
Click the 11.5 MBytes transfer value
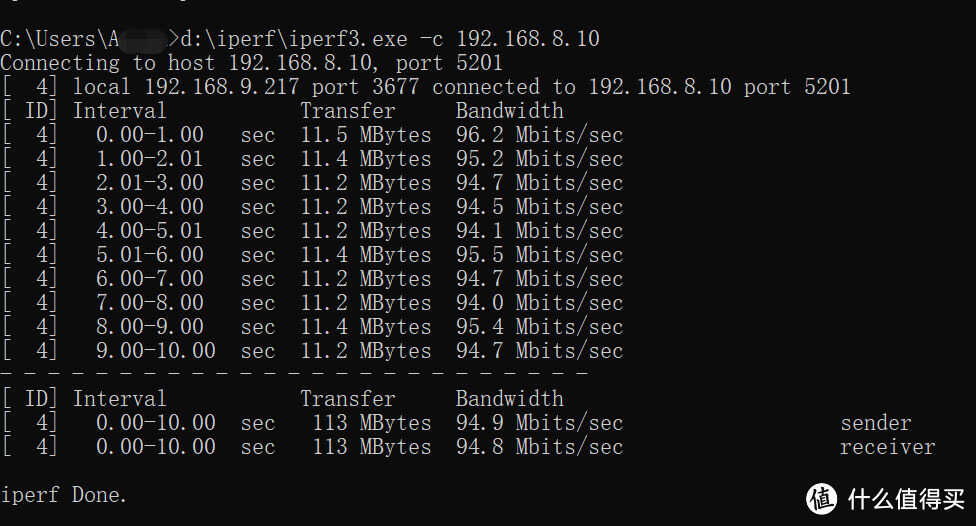pos(365,135)
